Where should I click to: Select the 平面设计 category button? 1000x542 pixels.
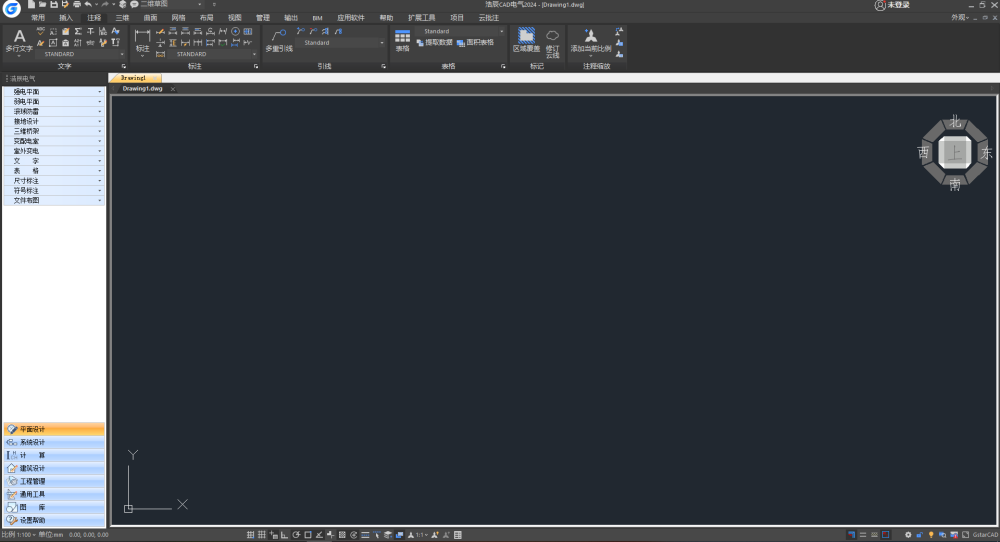coord(54,429)
